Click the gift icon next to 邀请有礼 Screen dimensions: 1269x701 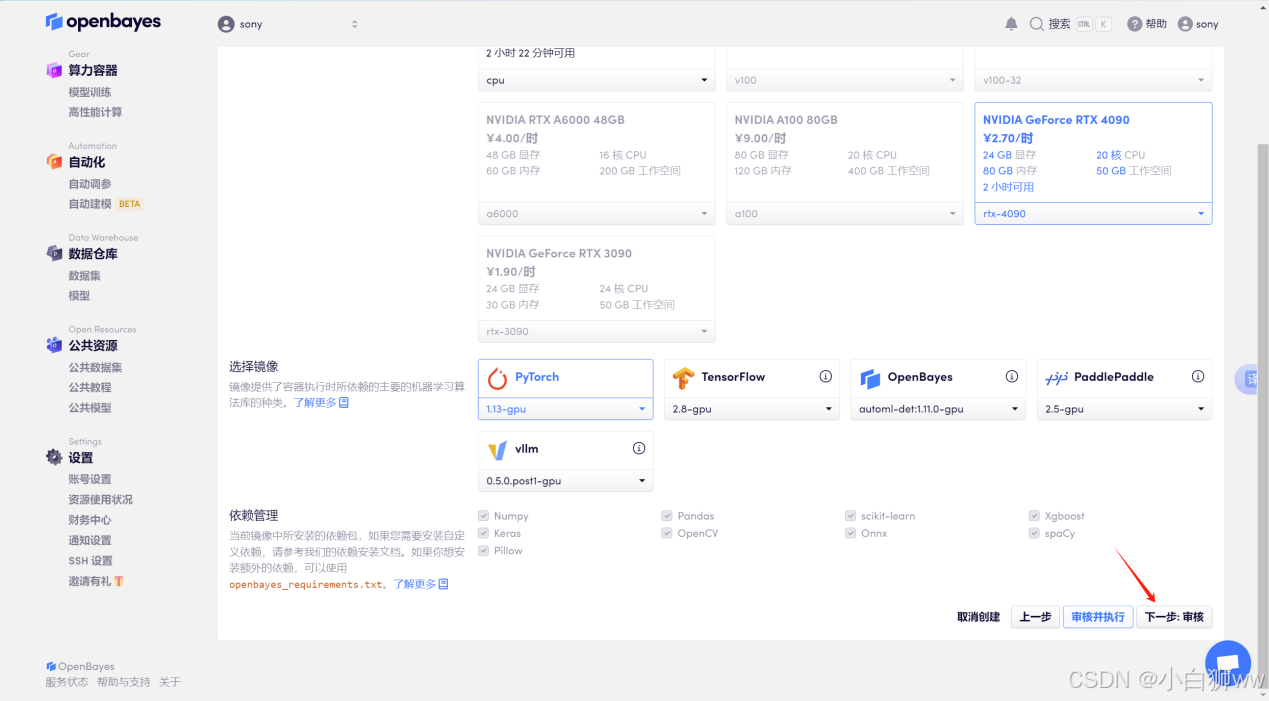119,581
